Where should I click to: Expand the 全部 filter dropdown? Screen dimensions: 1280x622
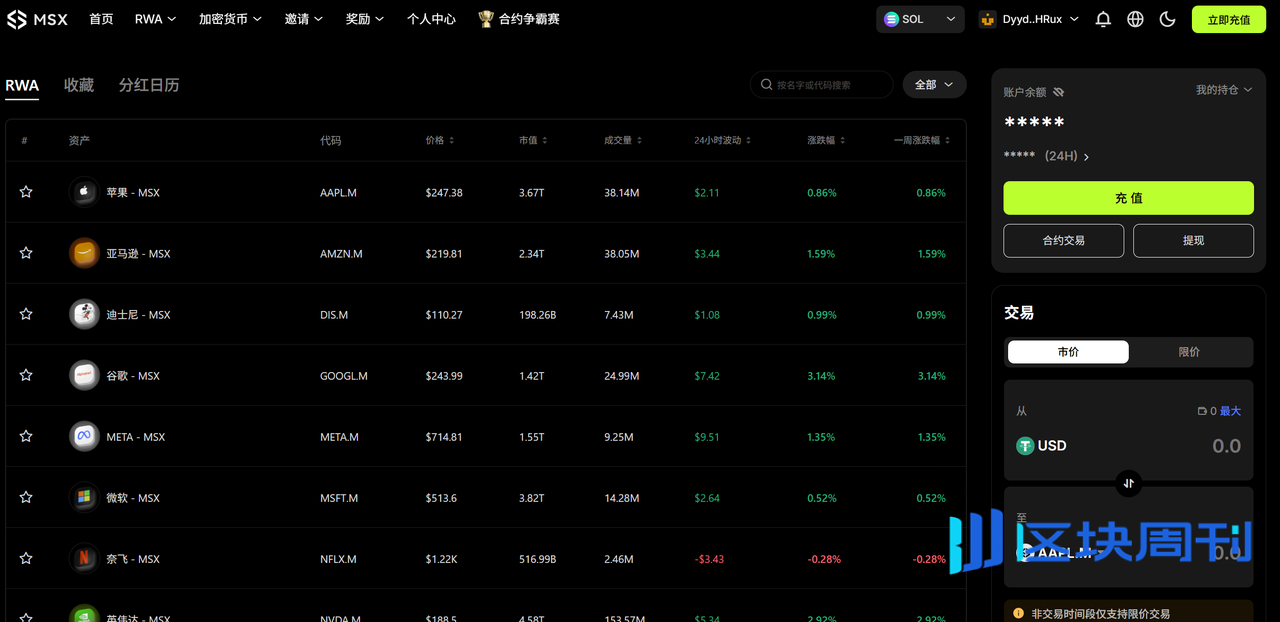934,85
